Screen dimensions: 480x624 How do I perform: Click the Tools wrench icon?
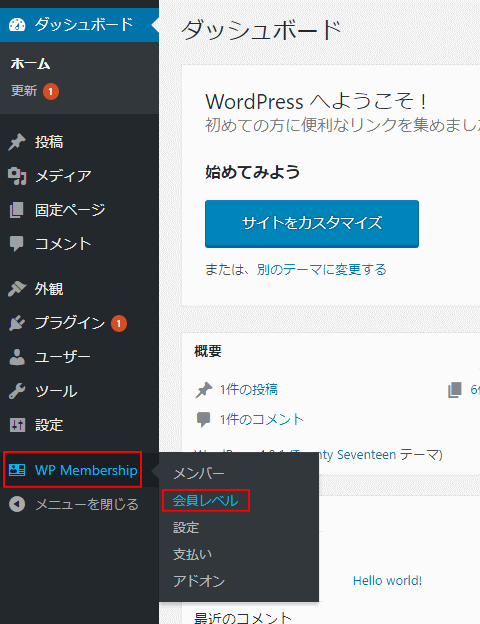click(17, 391)
